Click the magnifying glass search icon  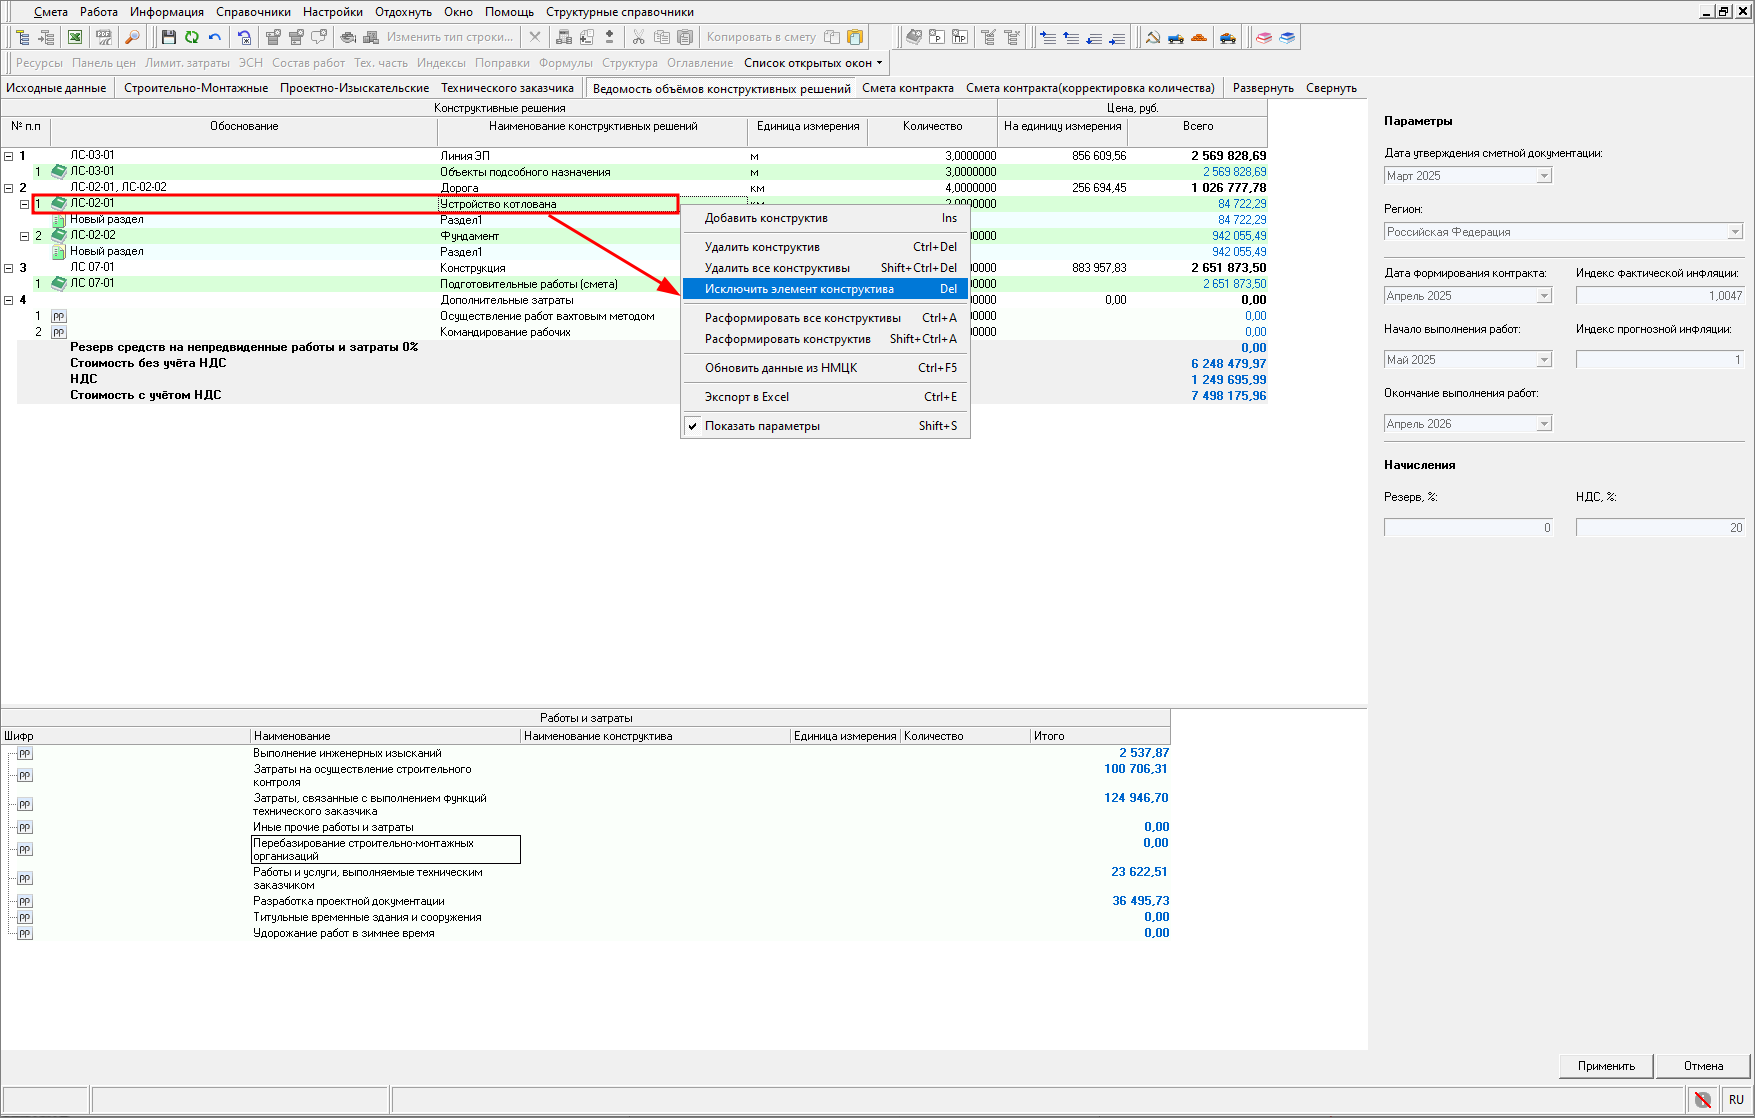(132, 37)
